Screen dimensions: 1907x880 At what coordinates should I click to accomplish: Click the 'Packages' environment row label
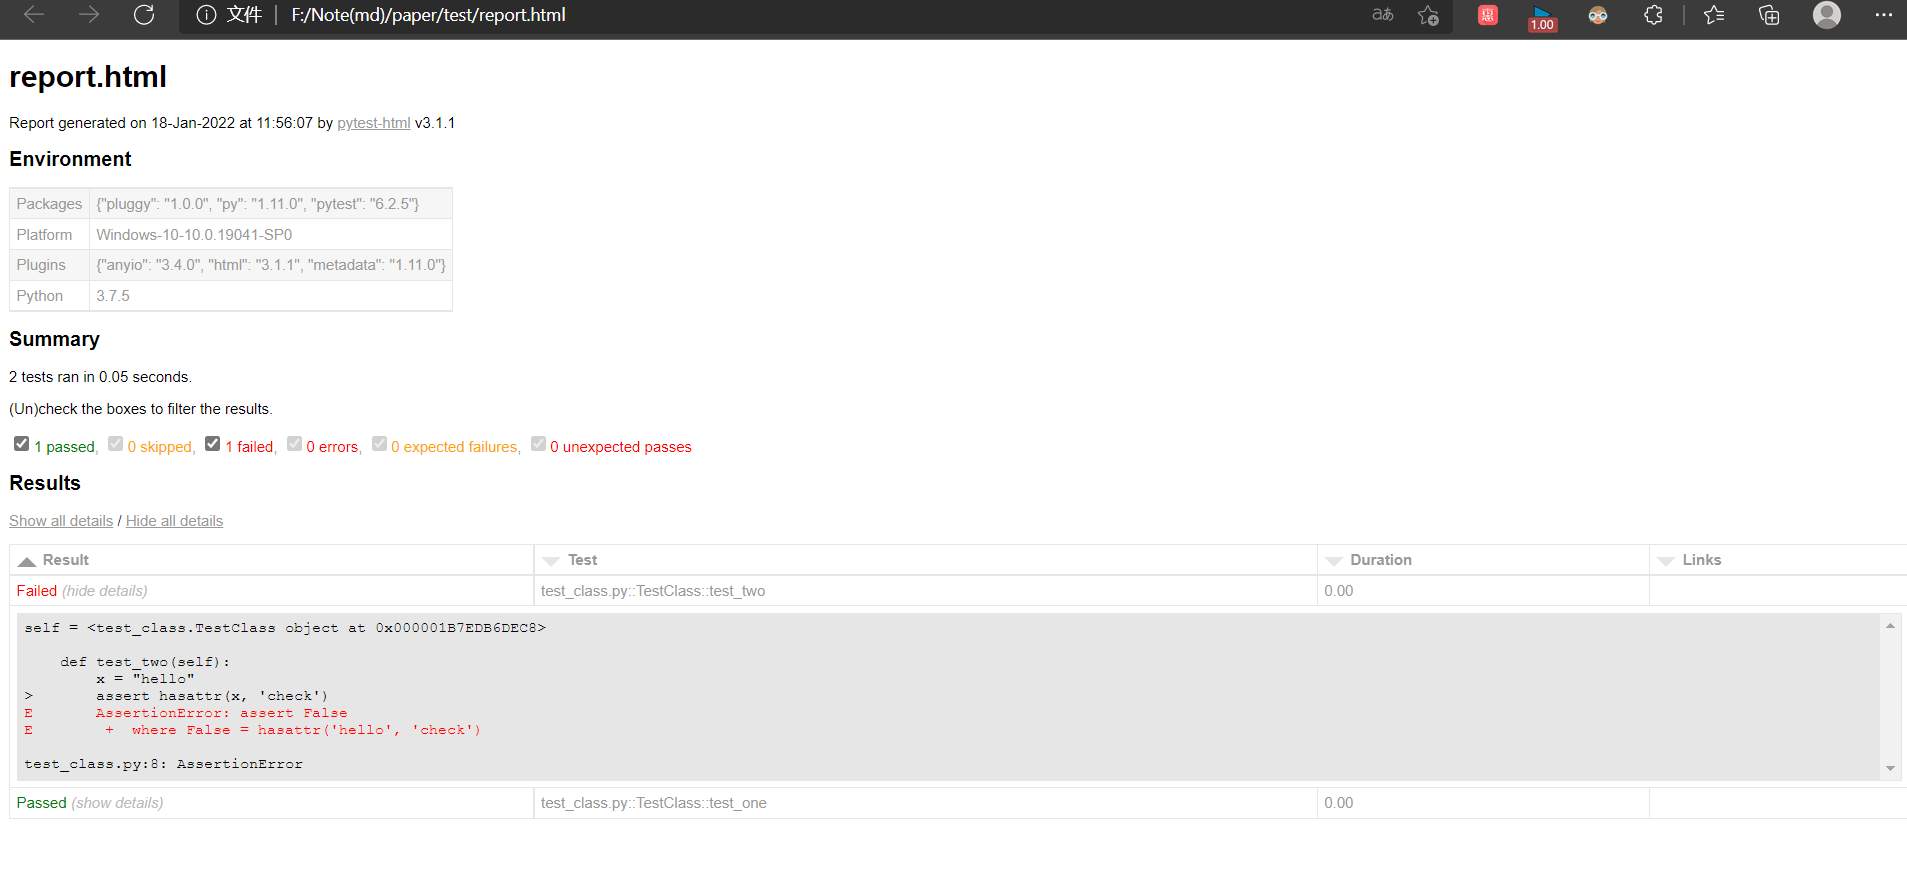click(x=49, y=204)
